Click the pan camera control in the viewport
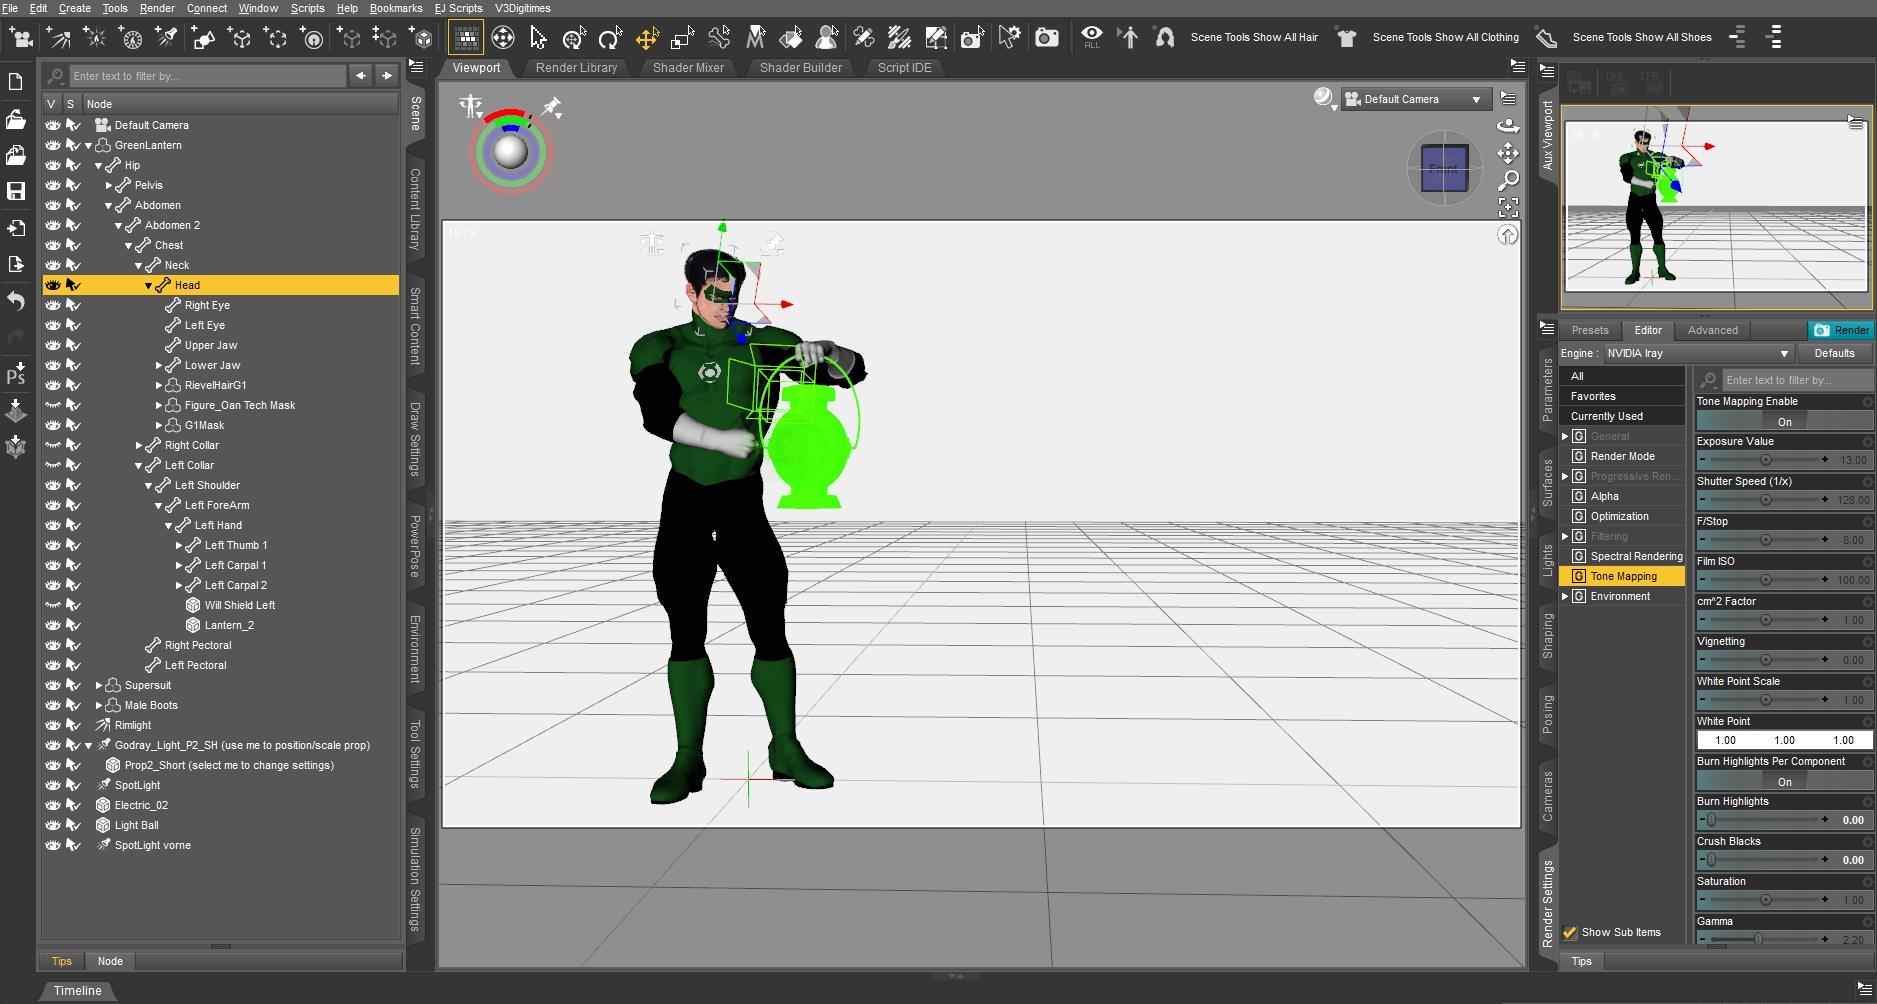1877x1004 pixels. [x=1508, y=153]
